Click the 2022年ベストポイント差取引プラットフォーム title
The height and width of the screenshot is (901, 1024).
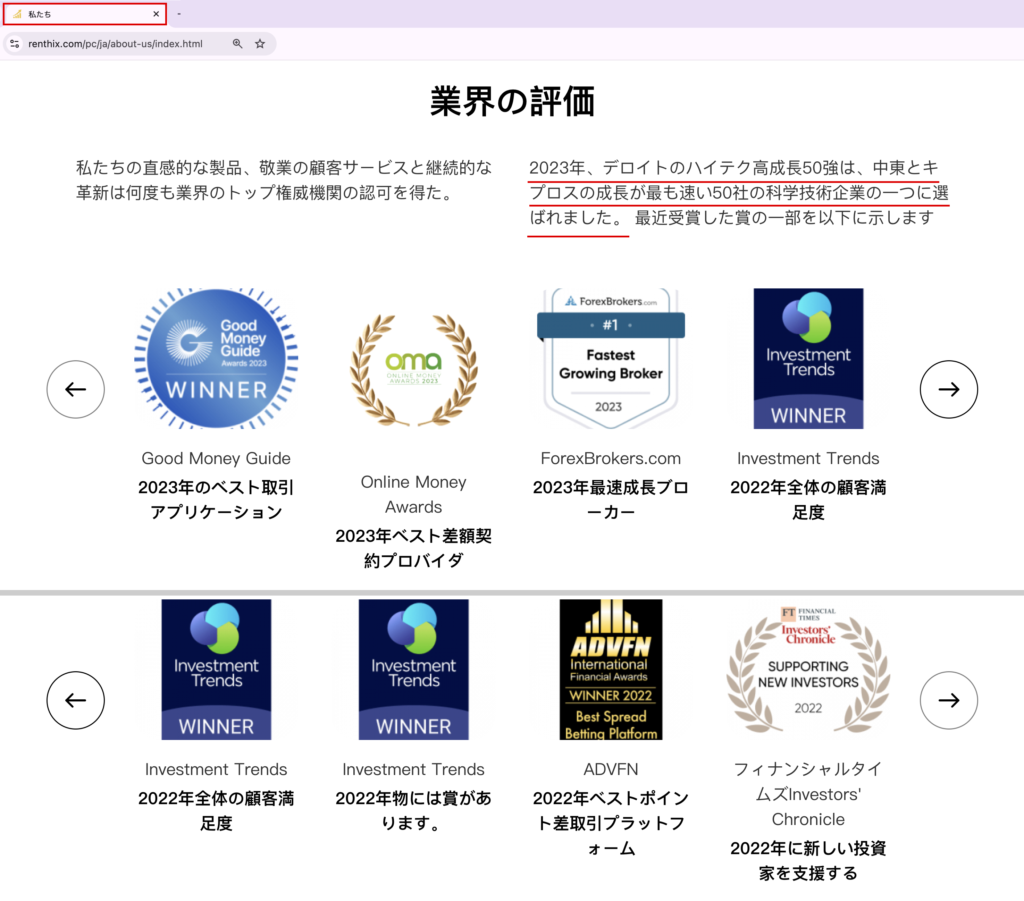(x=611, y=823)
